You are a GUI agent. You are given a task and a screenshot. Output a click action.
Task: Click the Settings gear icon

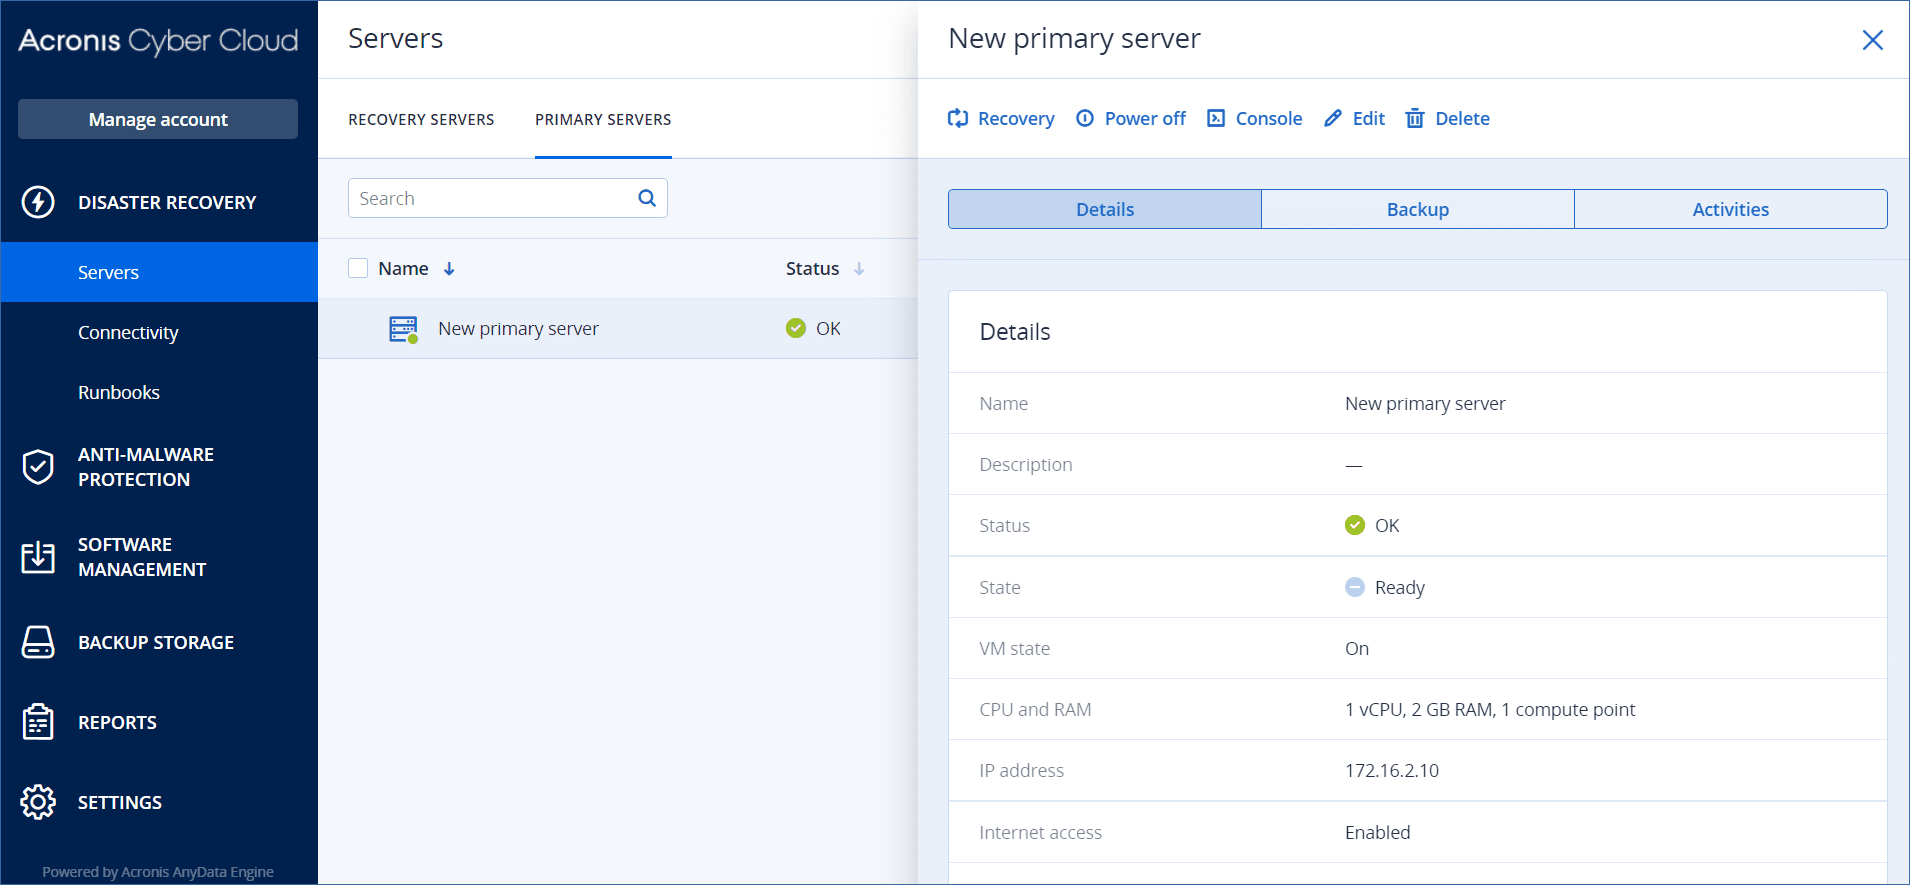coord(38,802)
